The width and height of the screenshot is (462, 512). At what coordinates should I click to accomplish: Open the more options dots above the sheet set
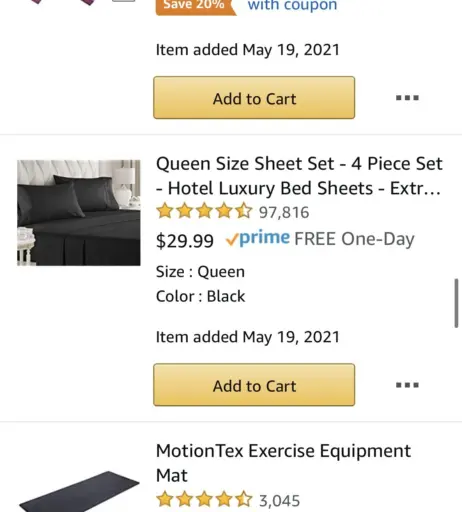(x=407, y=98)
